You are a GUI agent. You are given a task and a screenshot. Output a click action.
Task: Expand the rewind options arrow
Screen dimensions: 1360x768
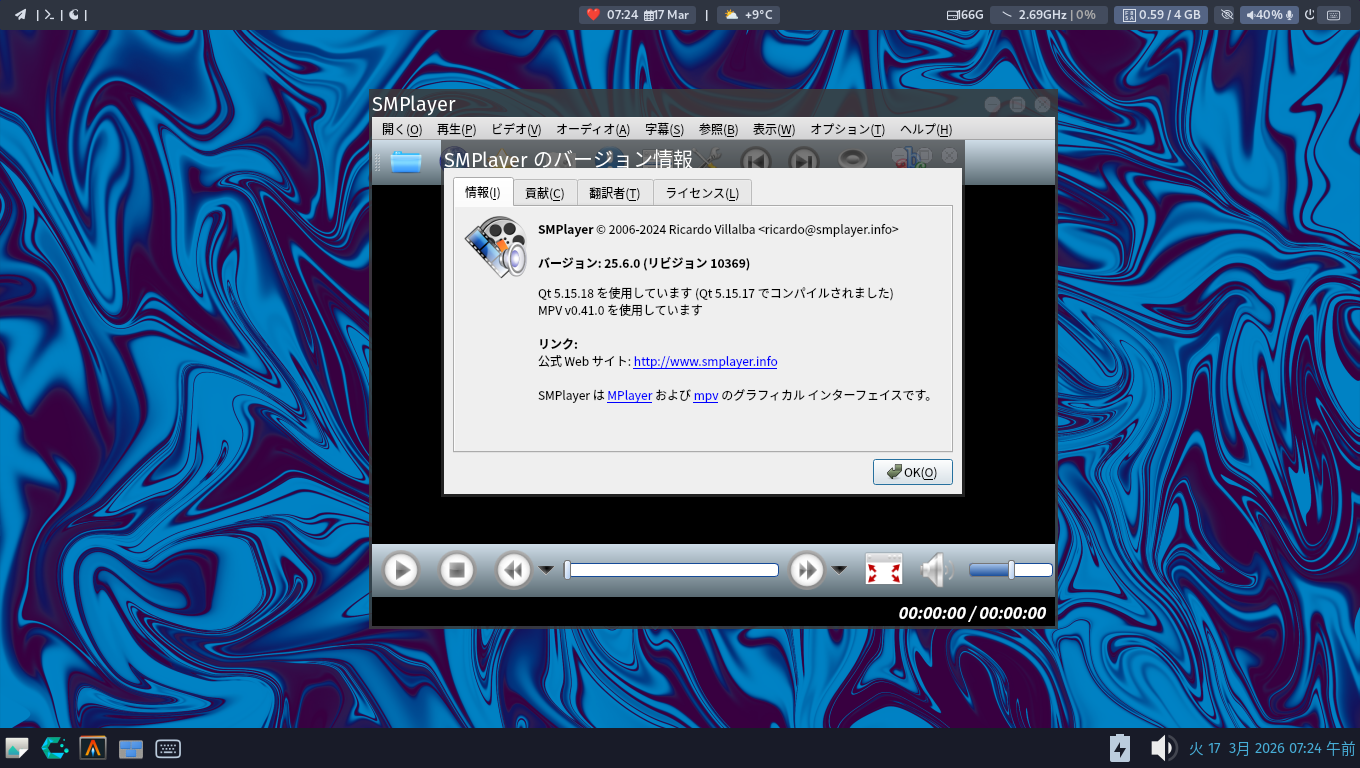pyautogui.click(x=546, y=570)
